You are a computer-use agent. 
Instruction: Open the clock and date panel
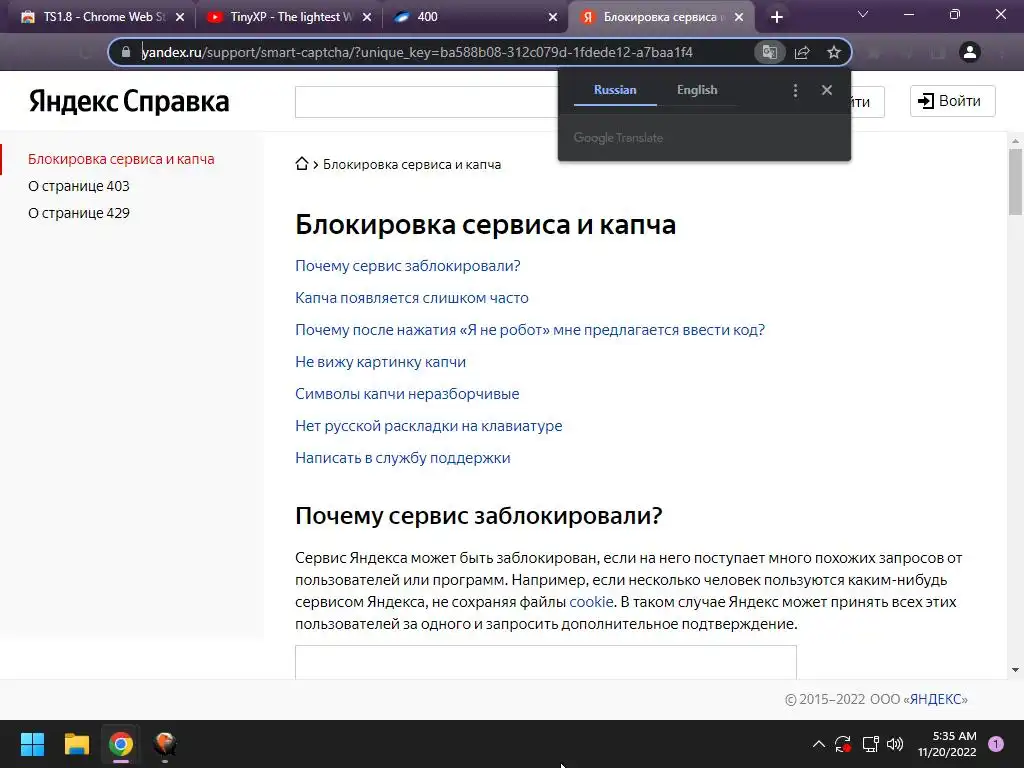(947, 744)
